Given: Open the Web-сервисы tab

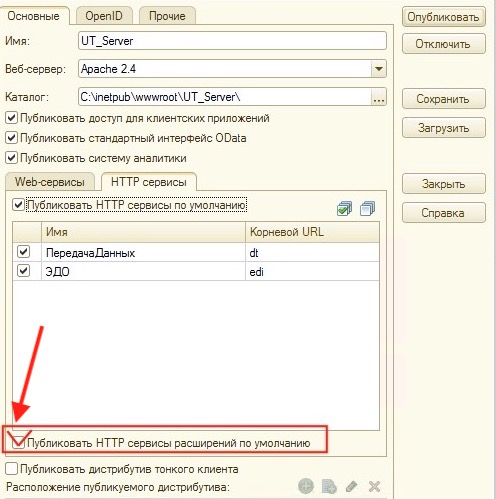Looking at the screenshot, I should [x=50, y=182].
